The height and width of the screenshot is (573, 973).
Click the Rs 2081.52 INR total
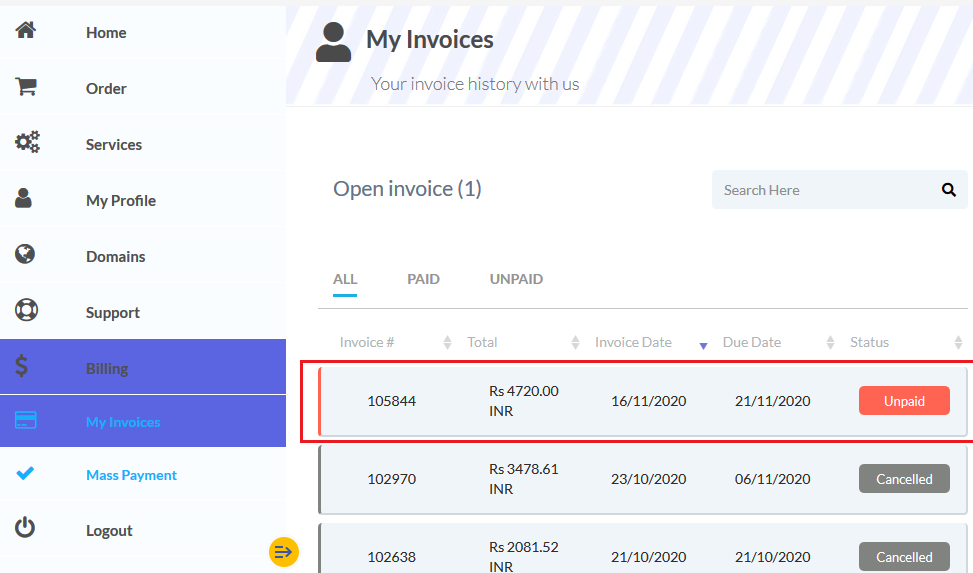[x=524, y=556]
